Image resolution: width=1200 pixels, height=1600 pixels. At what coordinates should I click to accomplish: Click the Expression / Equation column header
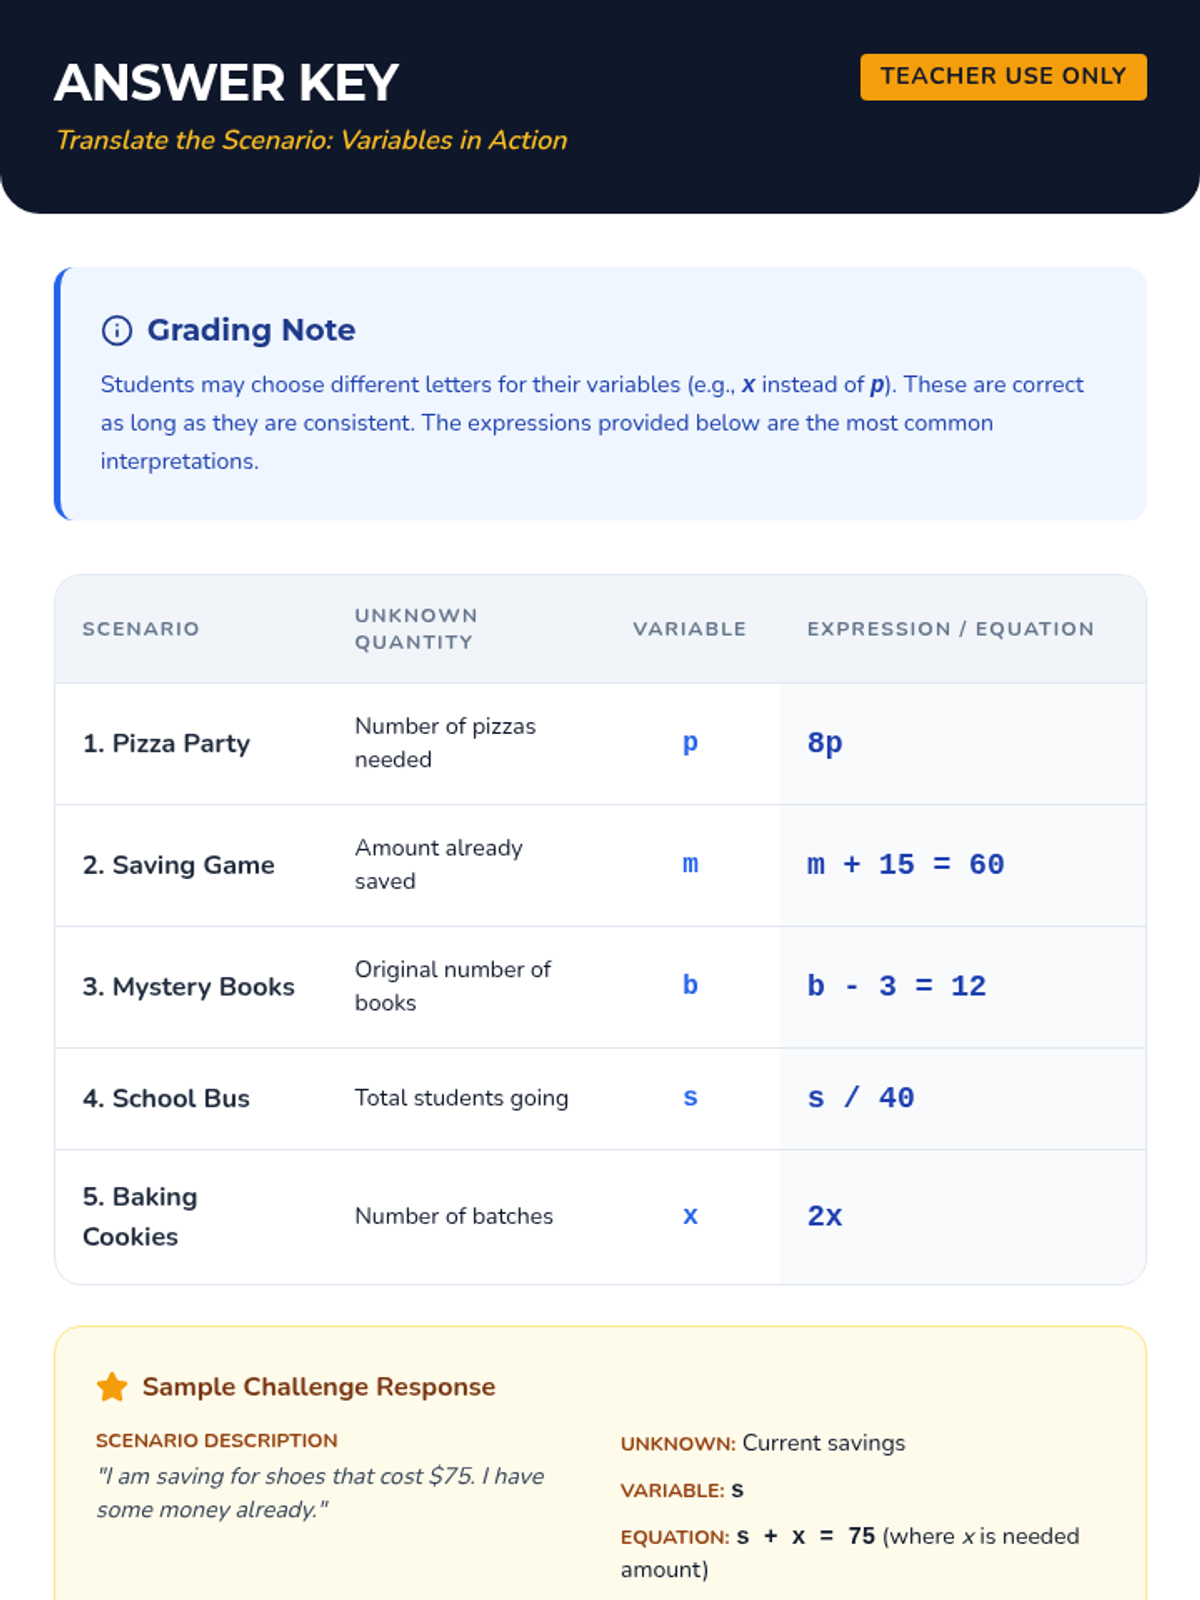(951, 629)
